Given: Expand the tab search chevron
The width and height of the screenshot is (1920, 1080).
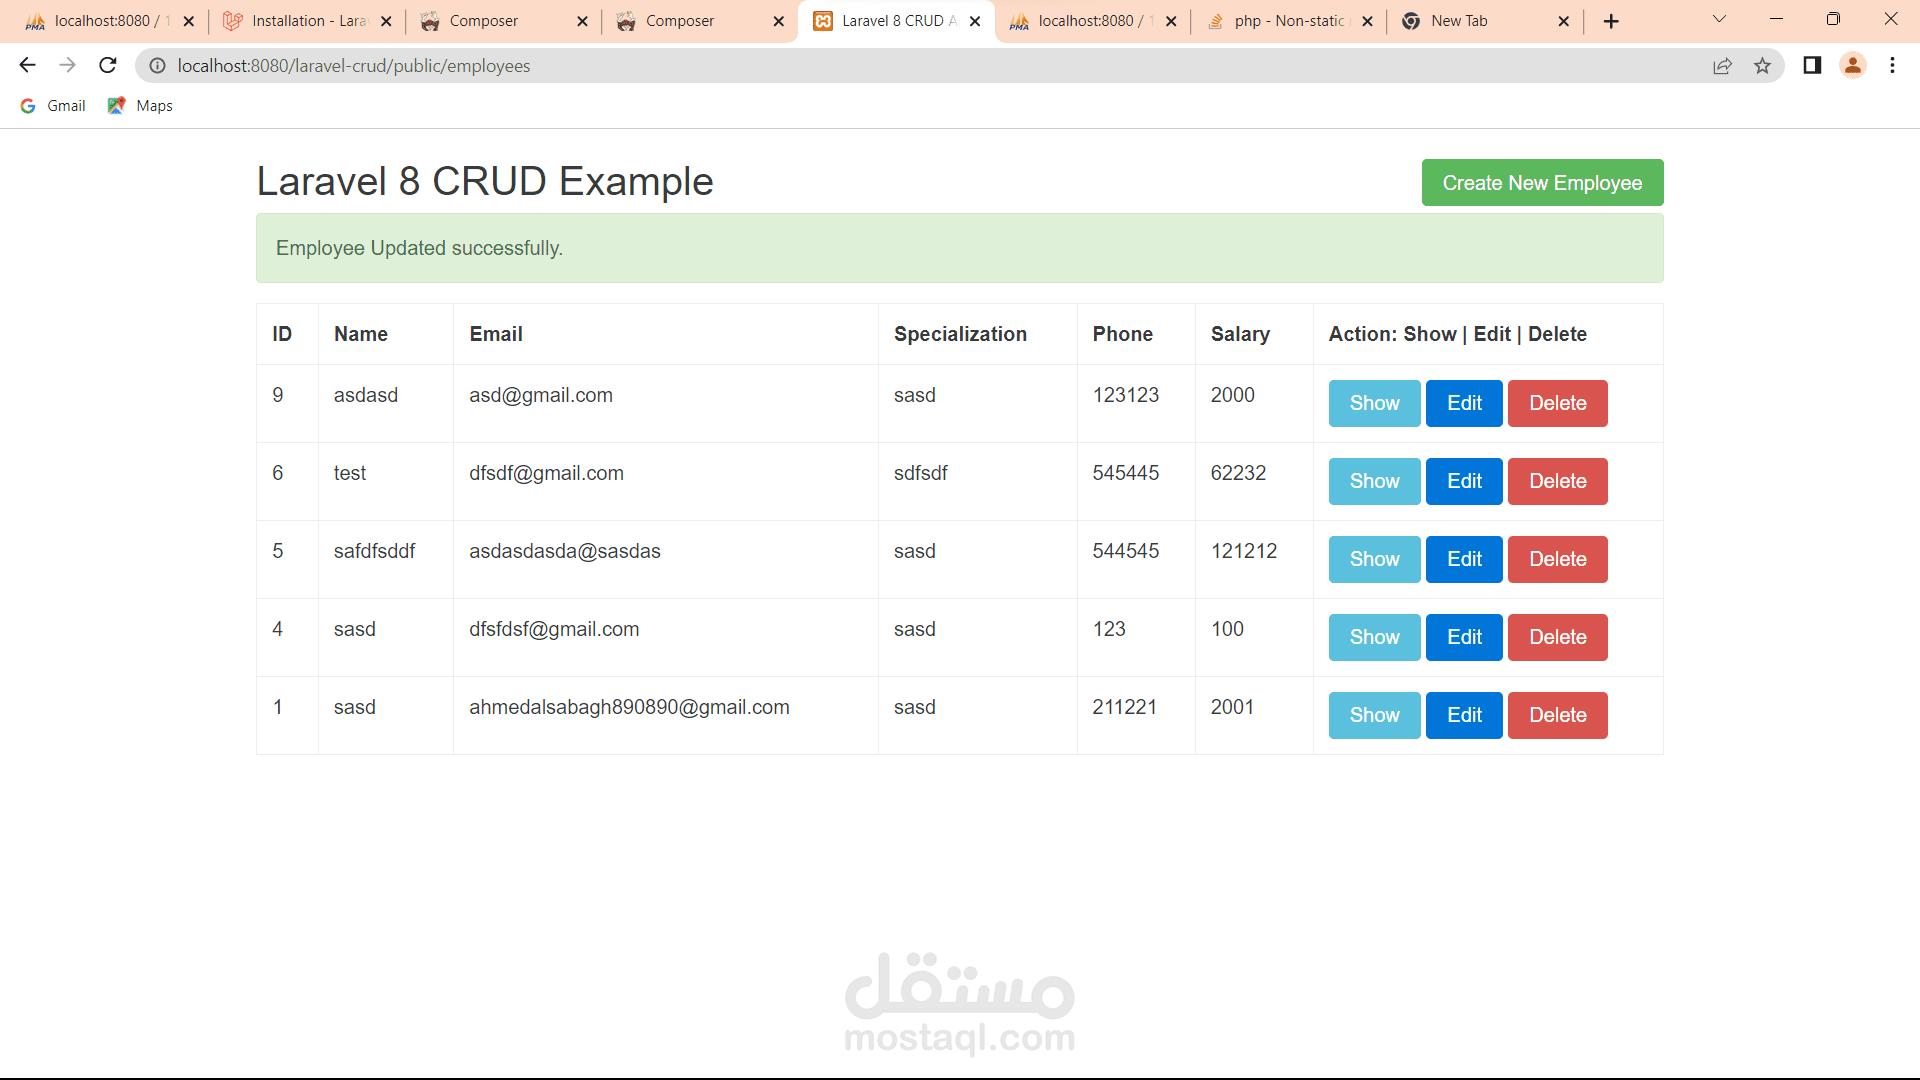Looking at the screenshot, I should pos(1719,19).
